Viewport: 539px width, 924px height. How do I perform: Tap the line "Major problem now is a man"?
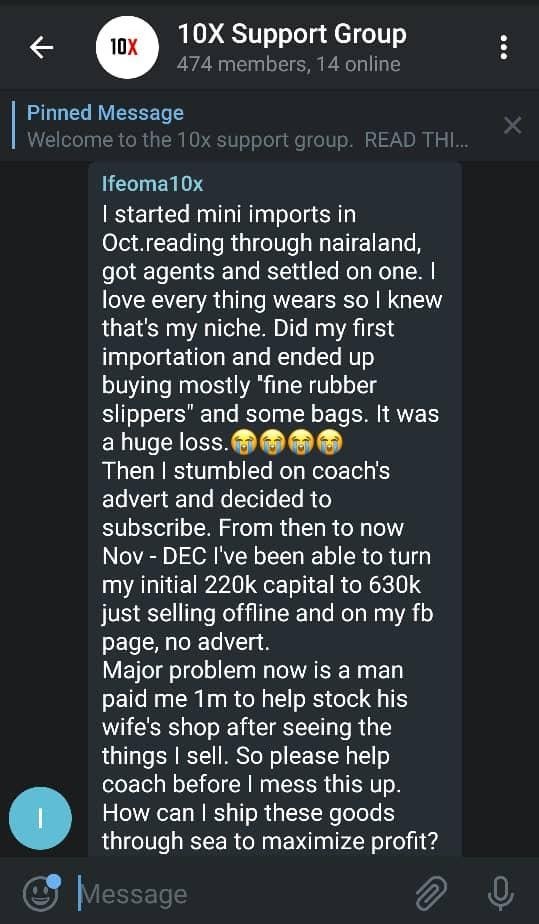(x=253, y=671)
